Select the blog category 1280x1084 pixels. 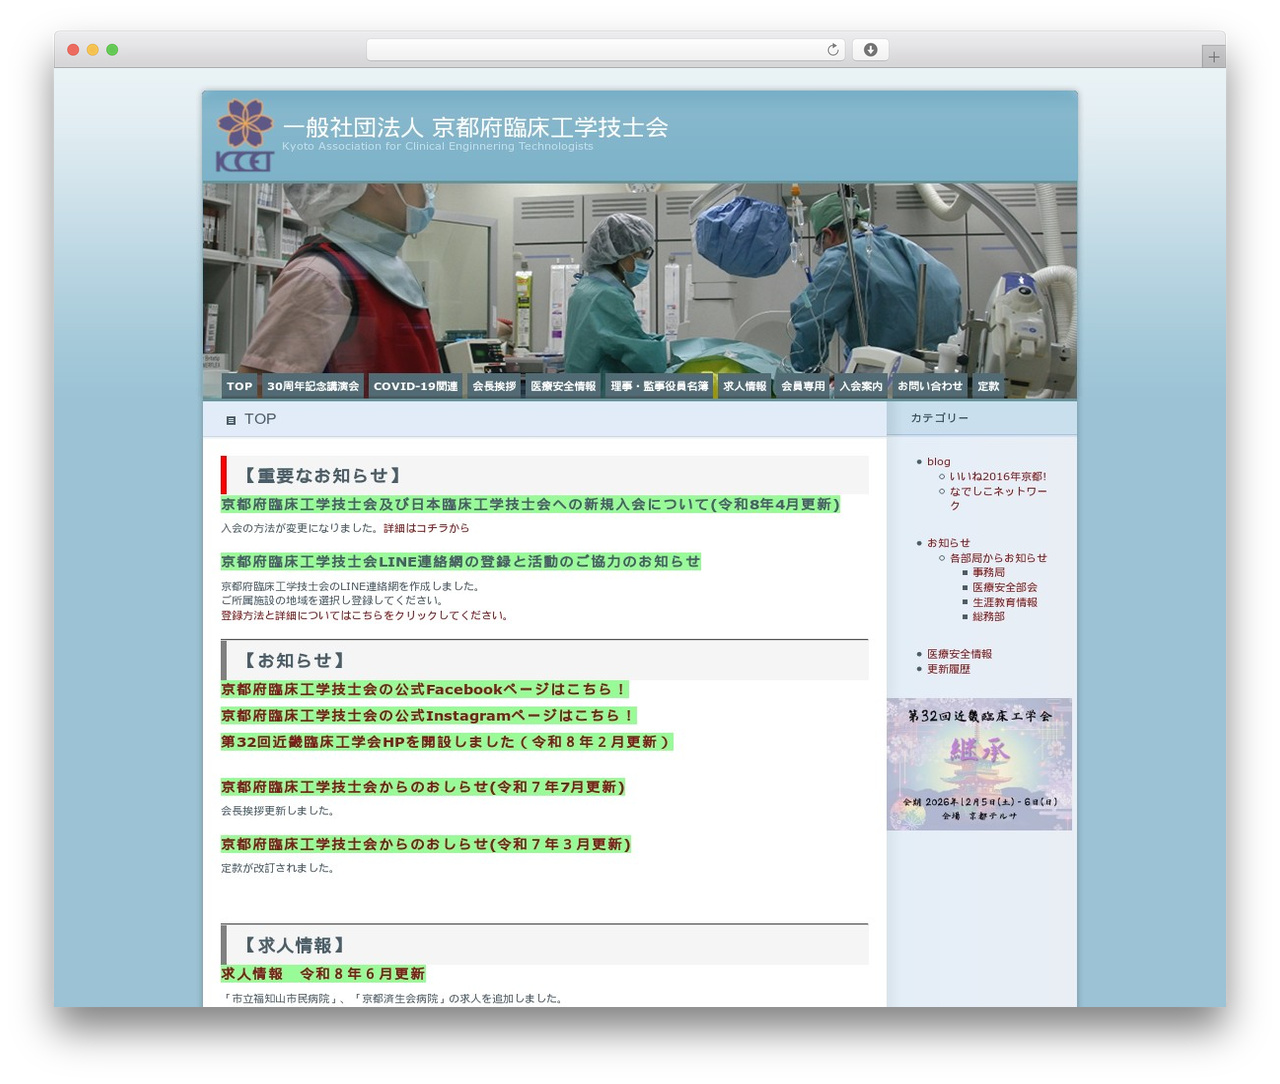click(x=938, y=462)
